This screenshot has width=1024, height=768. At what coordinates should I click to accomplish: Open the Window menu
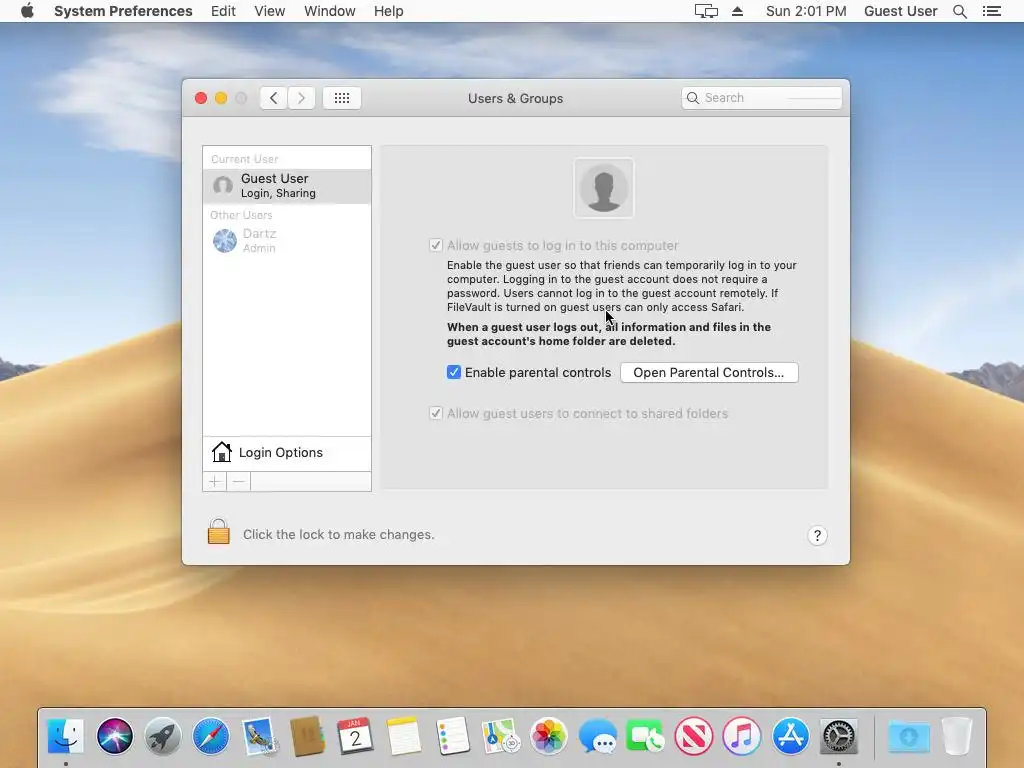coord(330,11)
